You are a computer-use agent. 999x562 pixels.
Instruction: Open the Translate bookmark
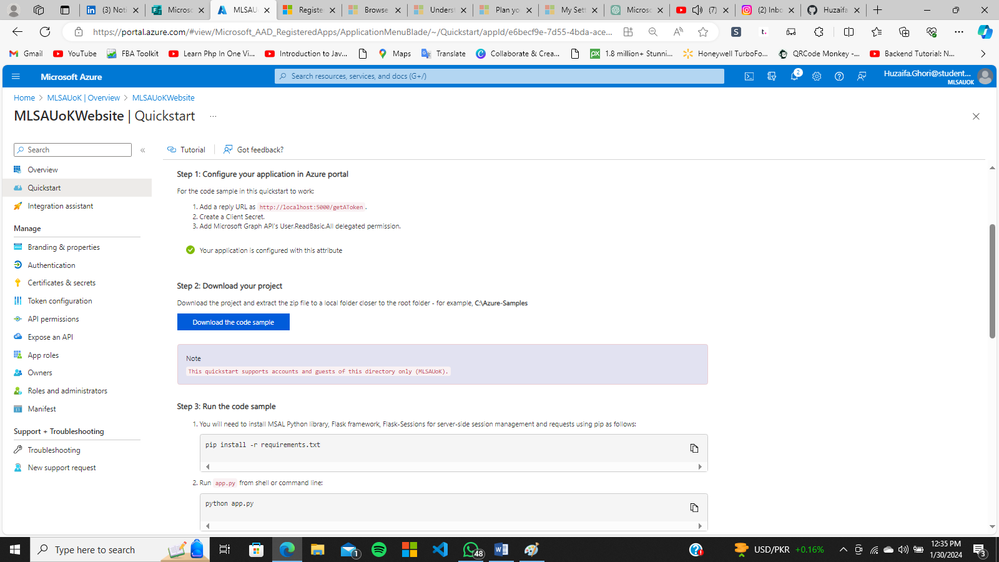coord(443,54)
